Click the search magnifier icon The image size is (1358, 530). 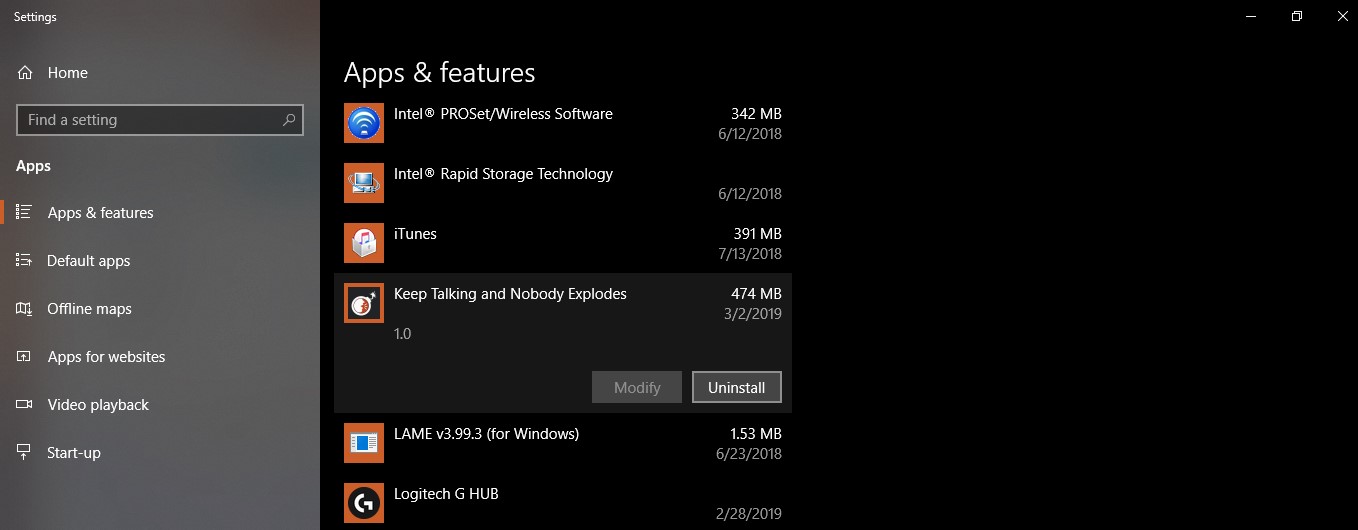pyautogui.click(x=289, y=120)
